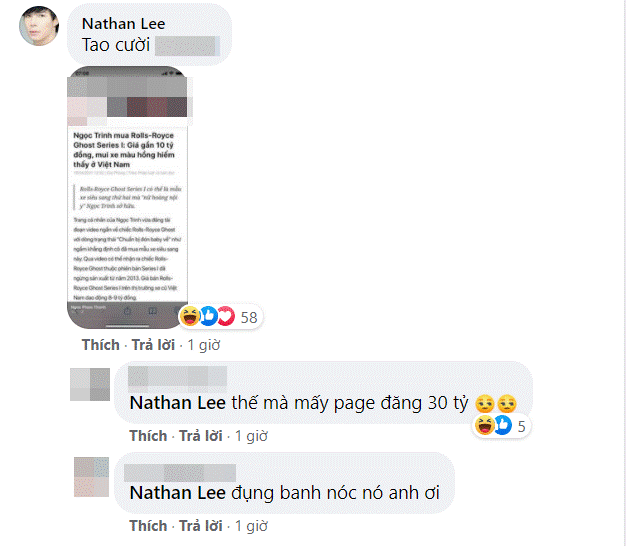Click the Nathan Lee mention in the 'đụng banh nóc' reply

178,493
